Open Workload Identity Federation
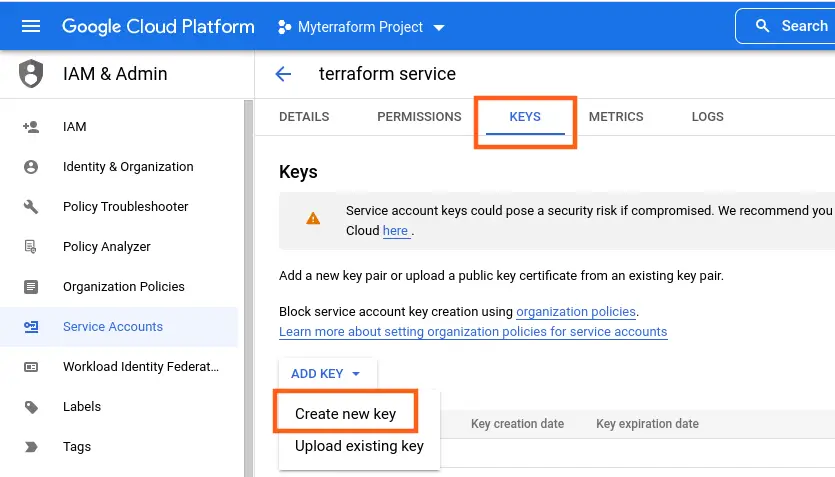835x477 pixels. coord(141,367)
